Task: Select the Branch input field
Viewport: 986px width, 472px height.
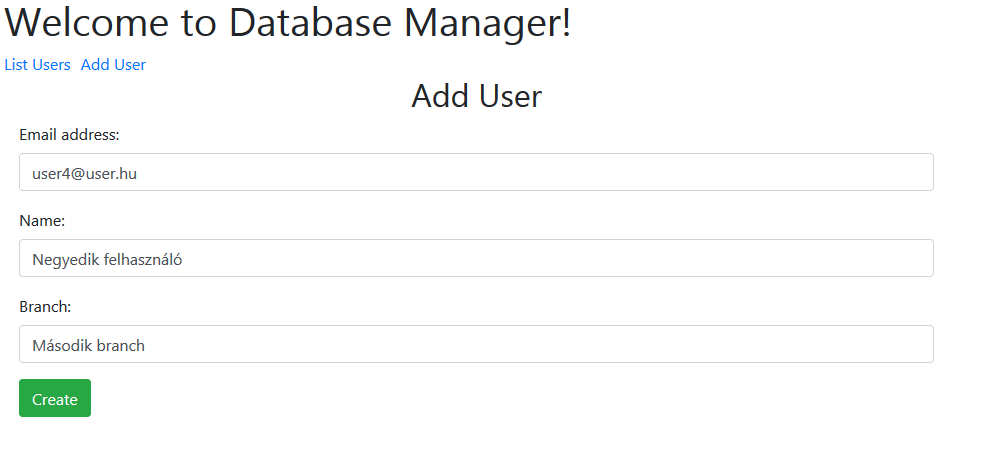Action: click(x=476, y=344)
